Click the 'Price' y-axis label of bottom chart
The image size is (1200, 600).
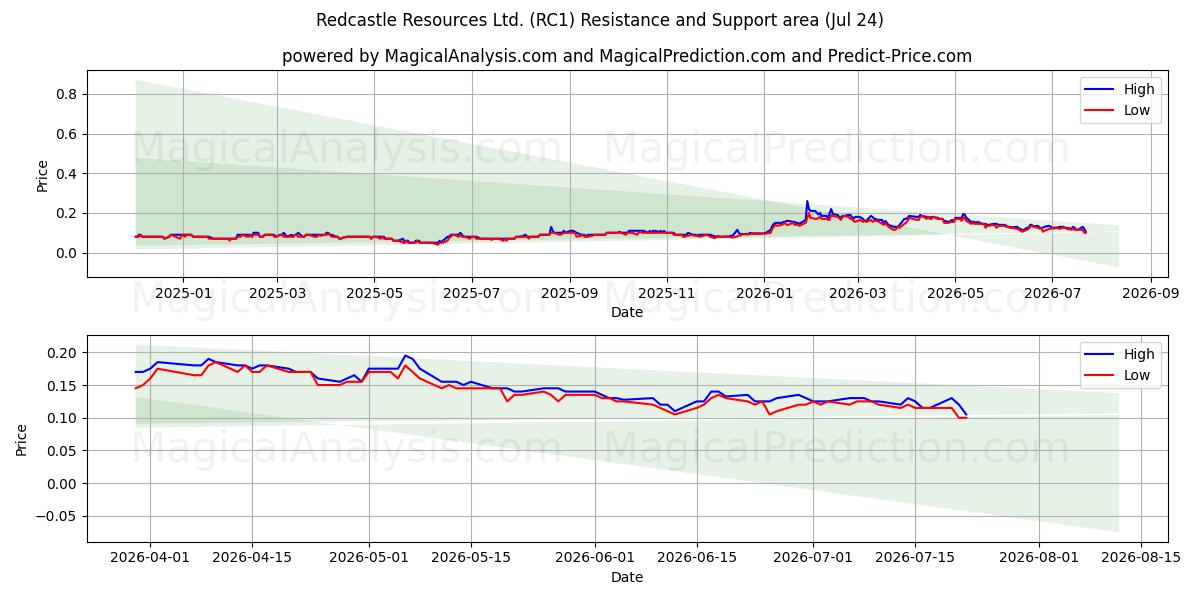pyautogui.click(x=22, y=439)
